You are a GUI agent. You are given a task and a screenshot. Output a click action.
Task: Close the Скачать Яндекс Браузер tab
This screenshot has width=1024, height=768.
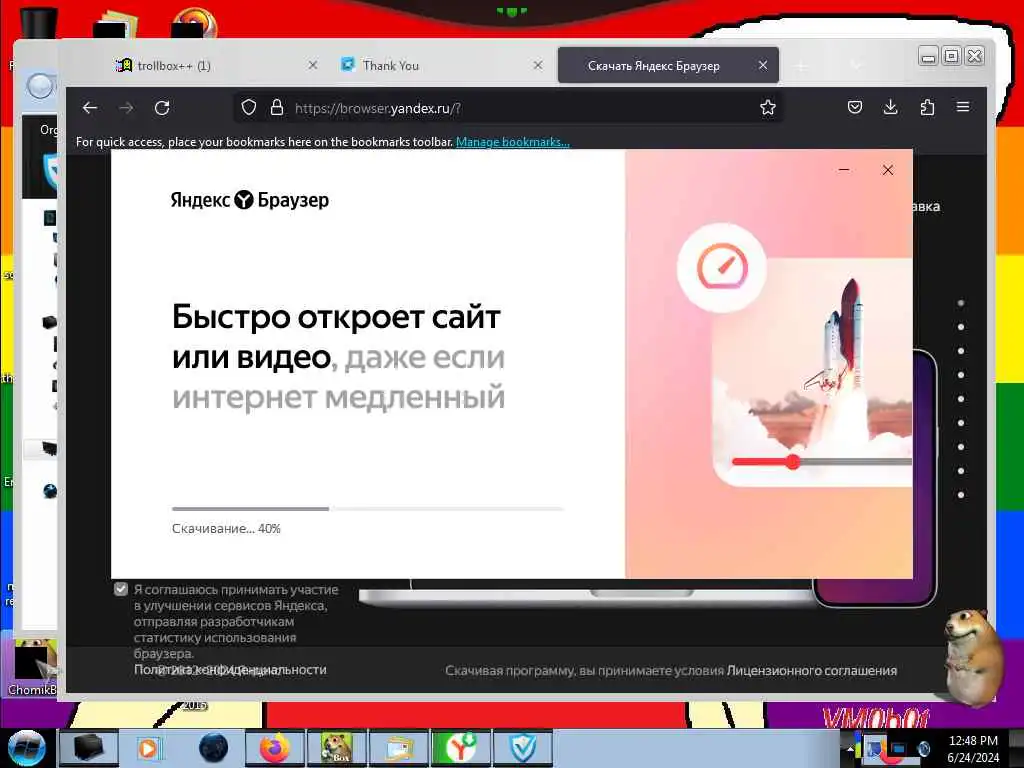[763, 65]
